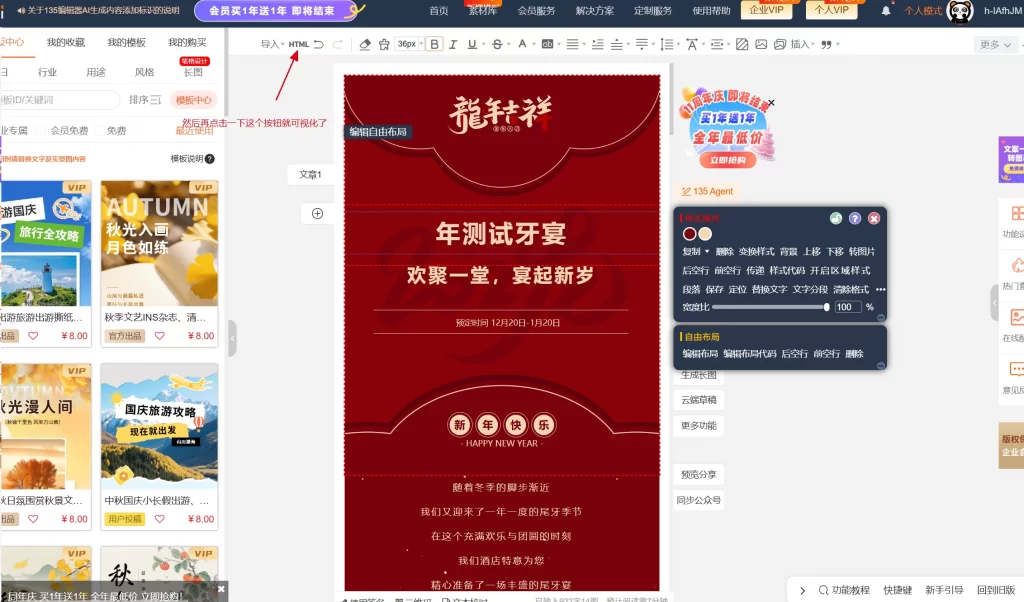
Task: Click the help question mark on the style panel
Action: click(856, 219)
